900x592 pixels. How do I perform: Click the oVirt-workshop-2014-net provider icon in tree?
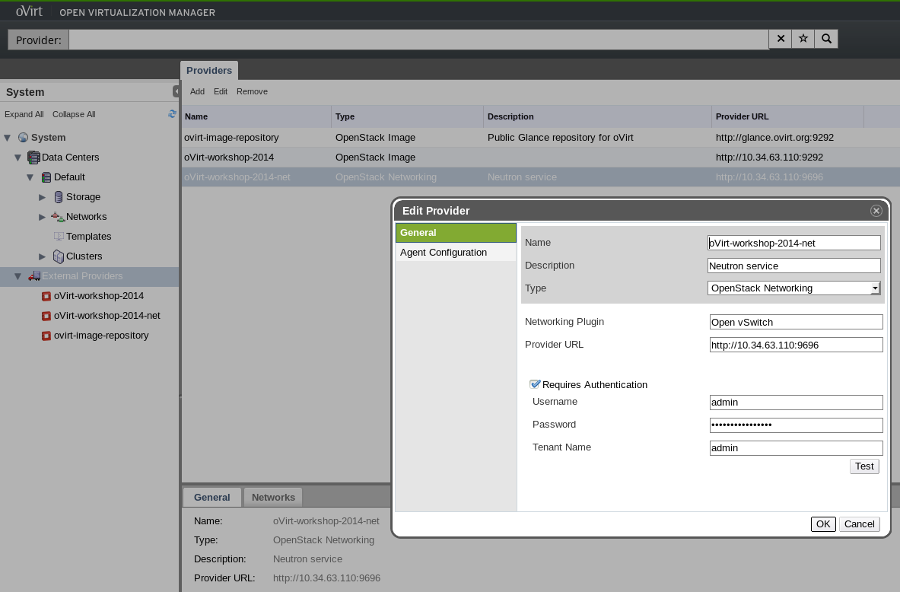coord(46,316)
